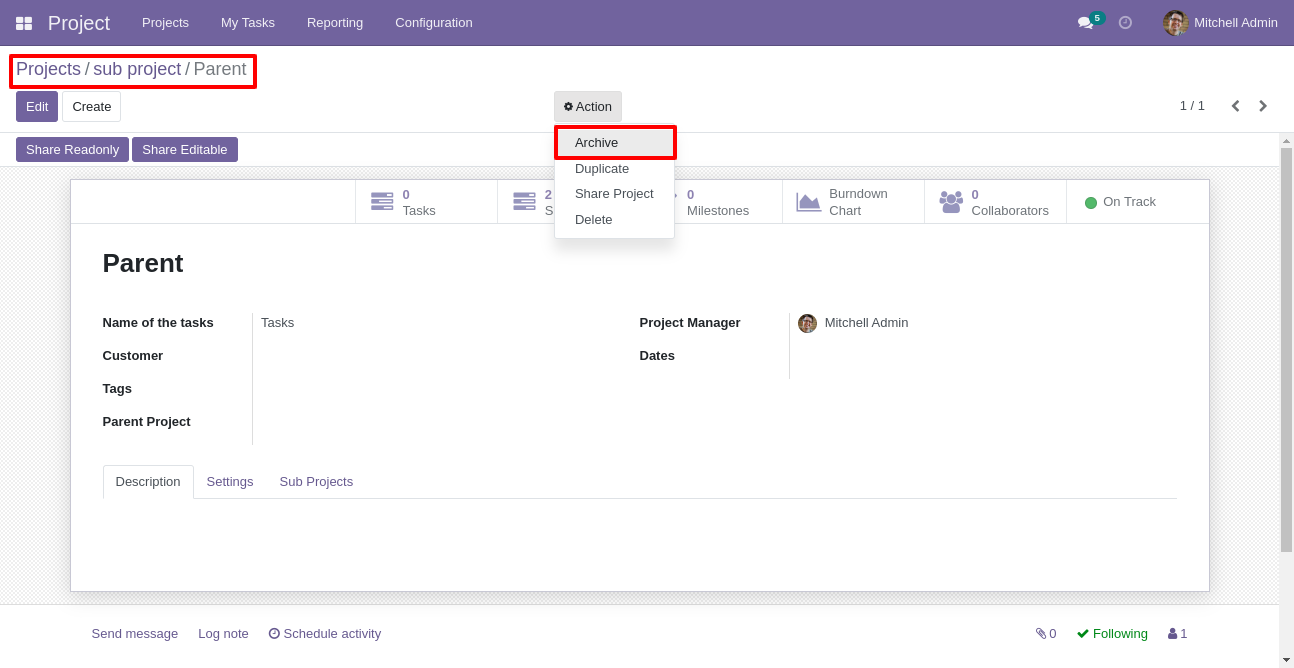Click the scrollbar up arrow
Image resolution: width=1294 pixels, height=668 pixels.
pyautogui.click(x=1286, y=140)
